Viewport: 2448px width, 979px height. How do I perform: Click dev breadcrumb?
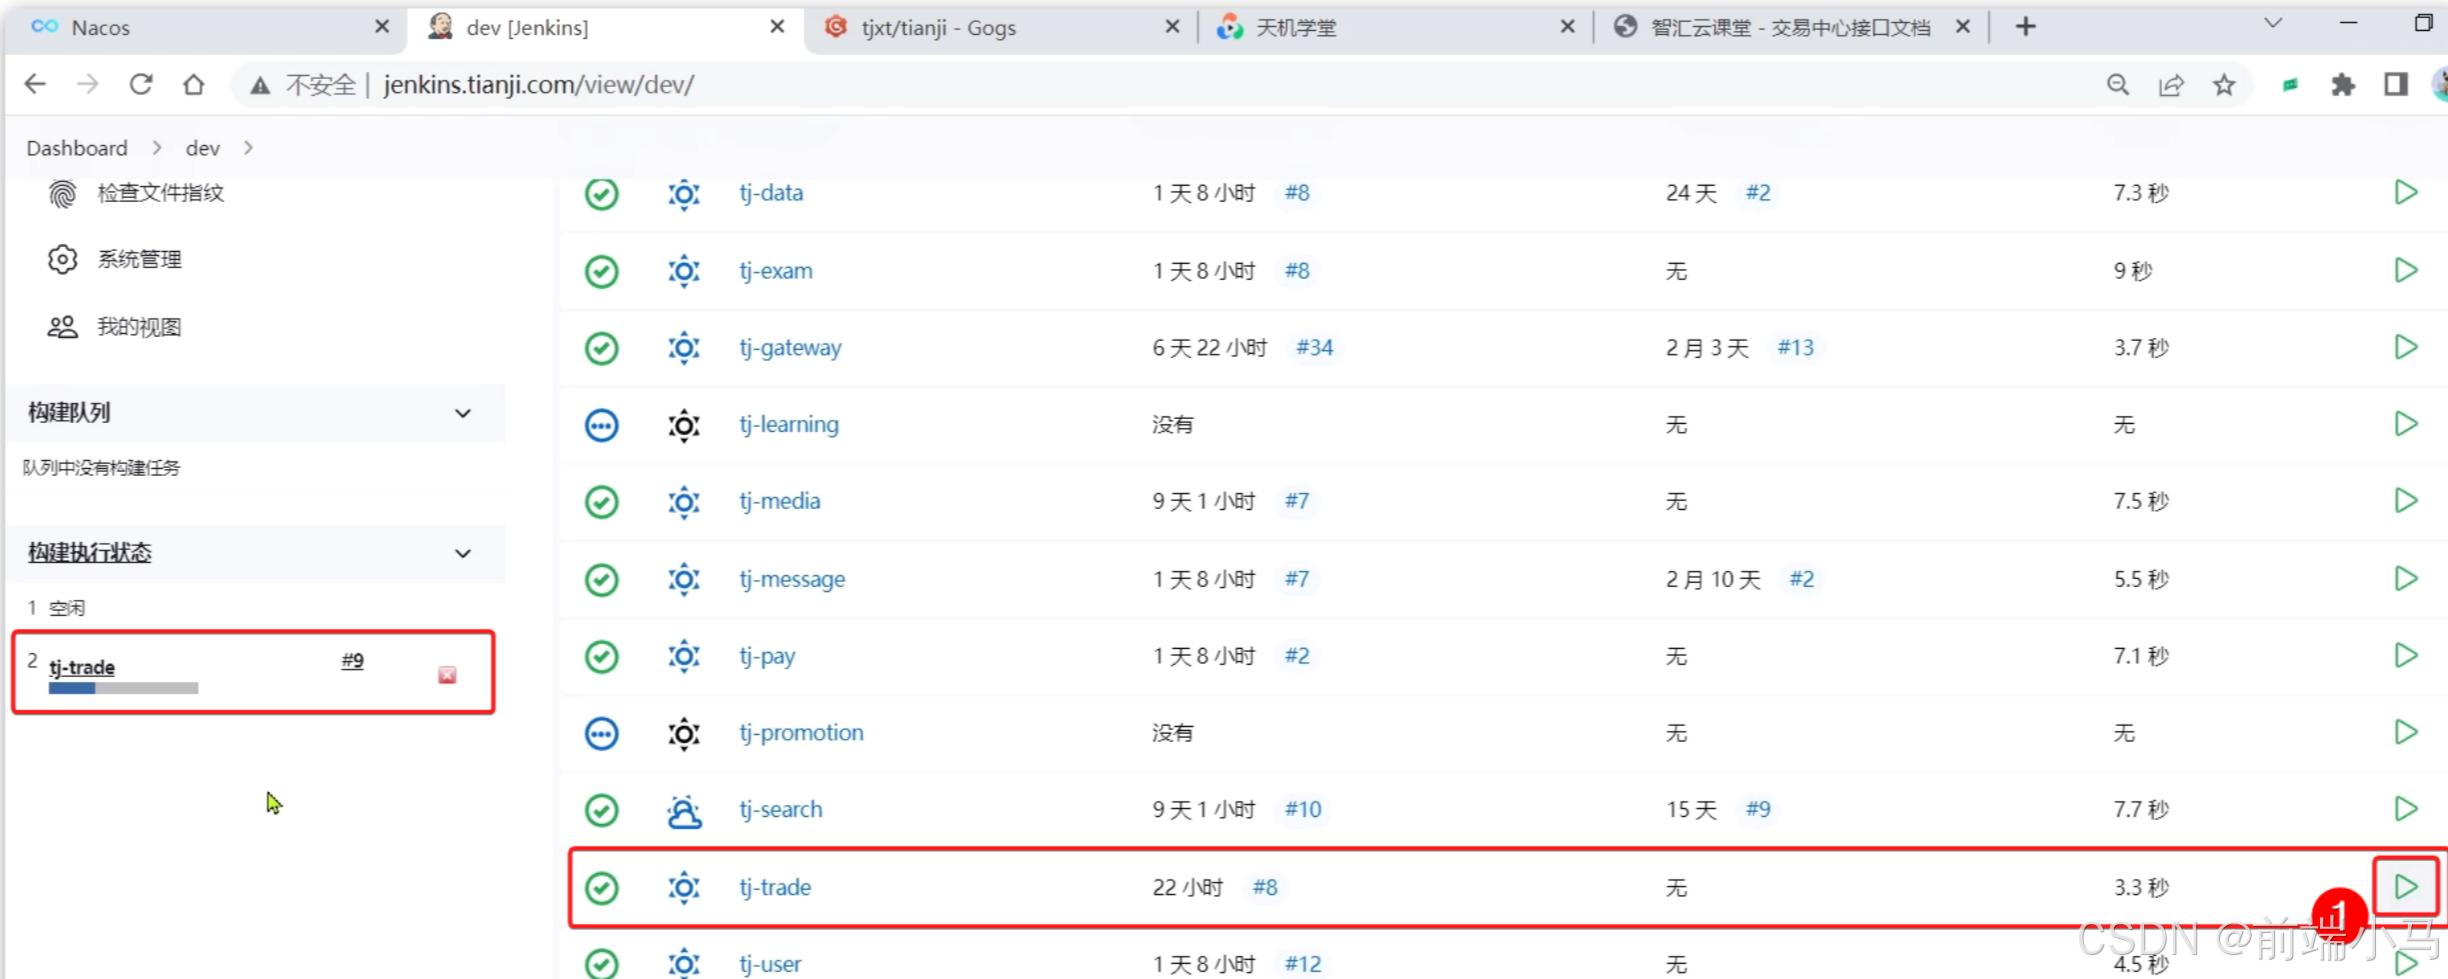[202, 148]
